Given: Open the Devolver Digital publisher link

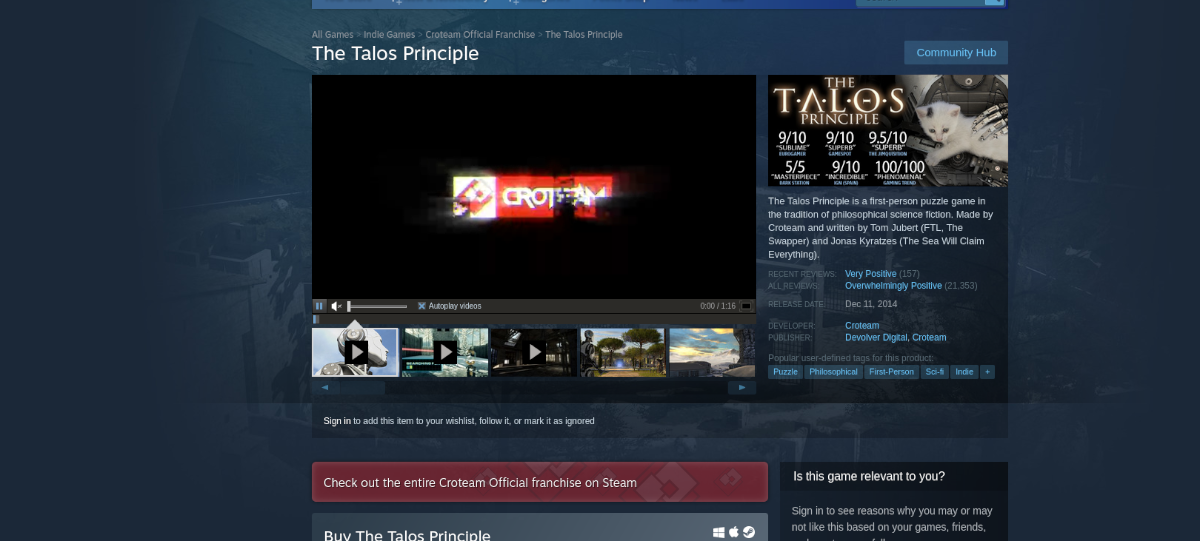Looking at the screenshot, I should coord(876,338).
